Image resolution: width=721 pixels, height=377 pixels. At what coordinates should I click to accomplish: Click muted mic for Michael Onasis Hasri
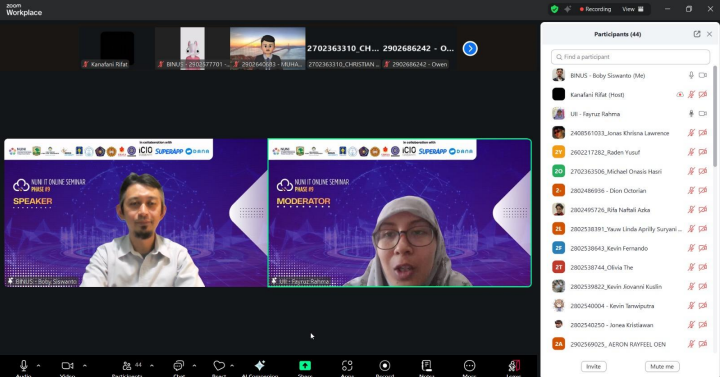click(691, 171)
